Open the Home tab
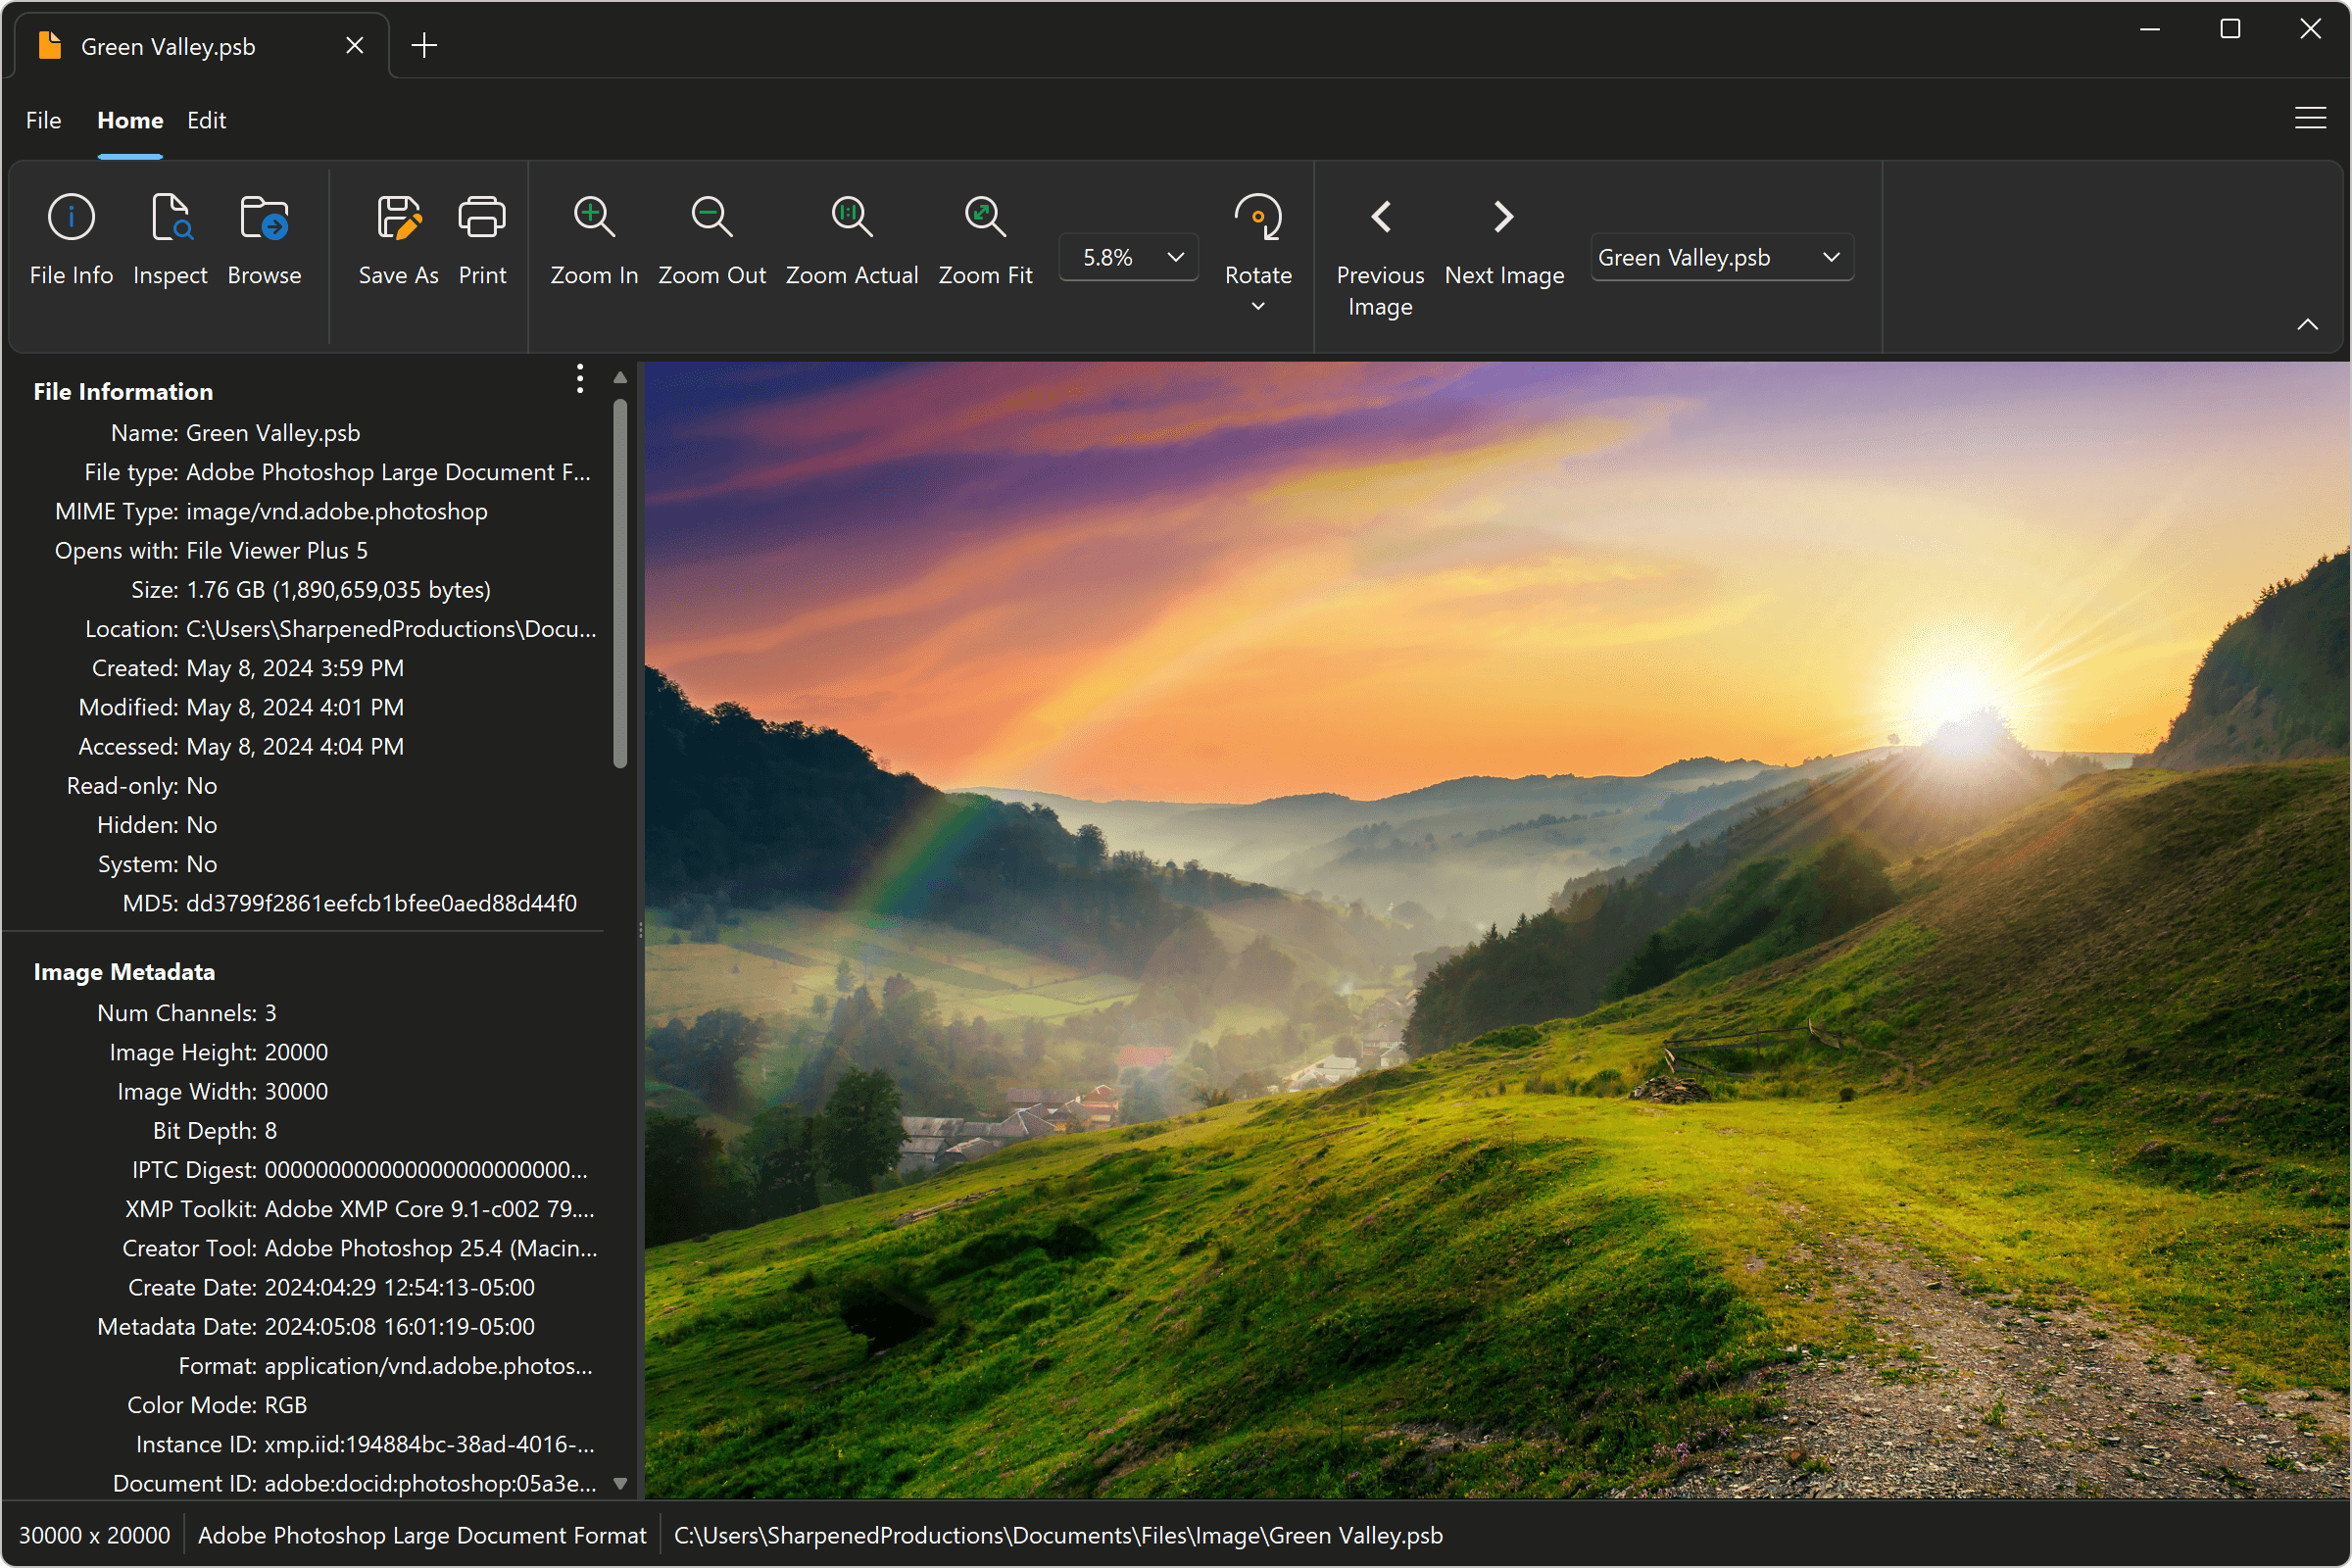The image size is (2352, 1568). point(127,119)
